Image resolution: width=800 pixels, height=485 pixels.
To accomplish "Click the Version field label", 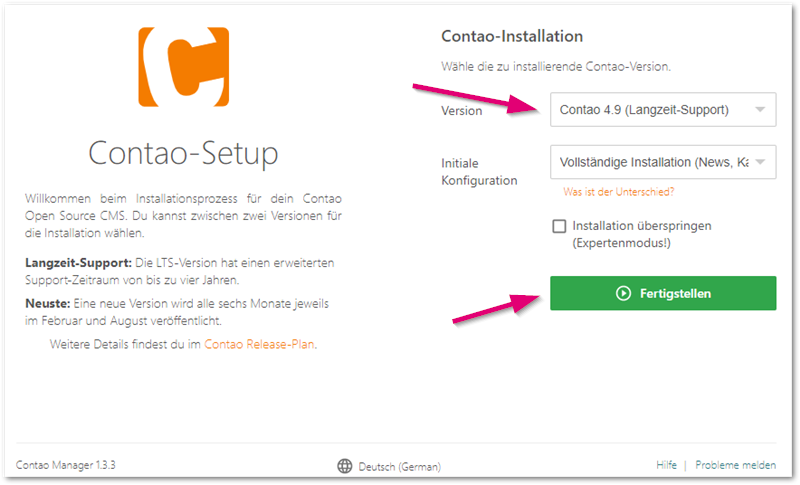I will pos(461,111).
